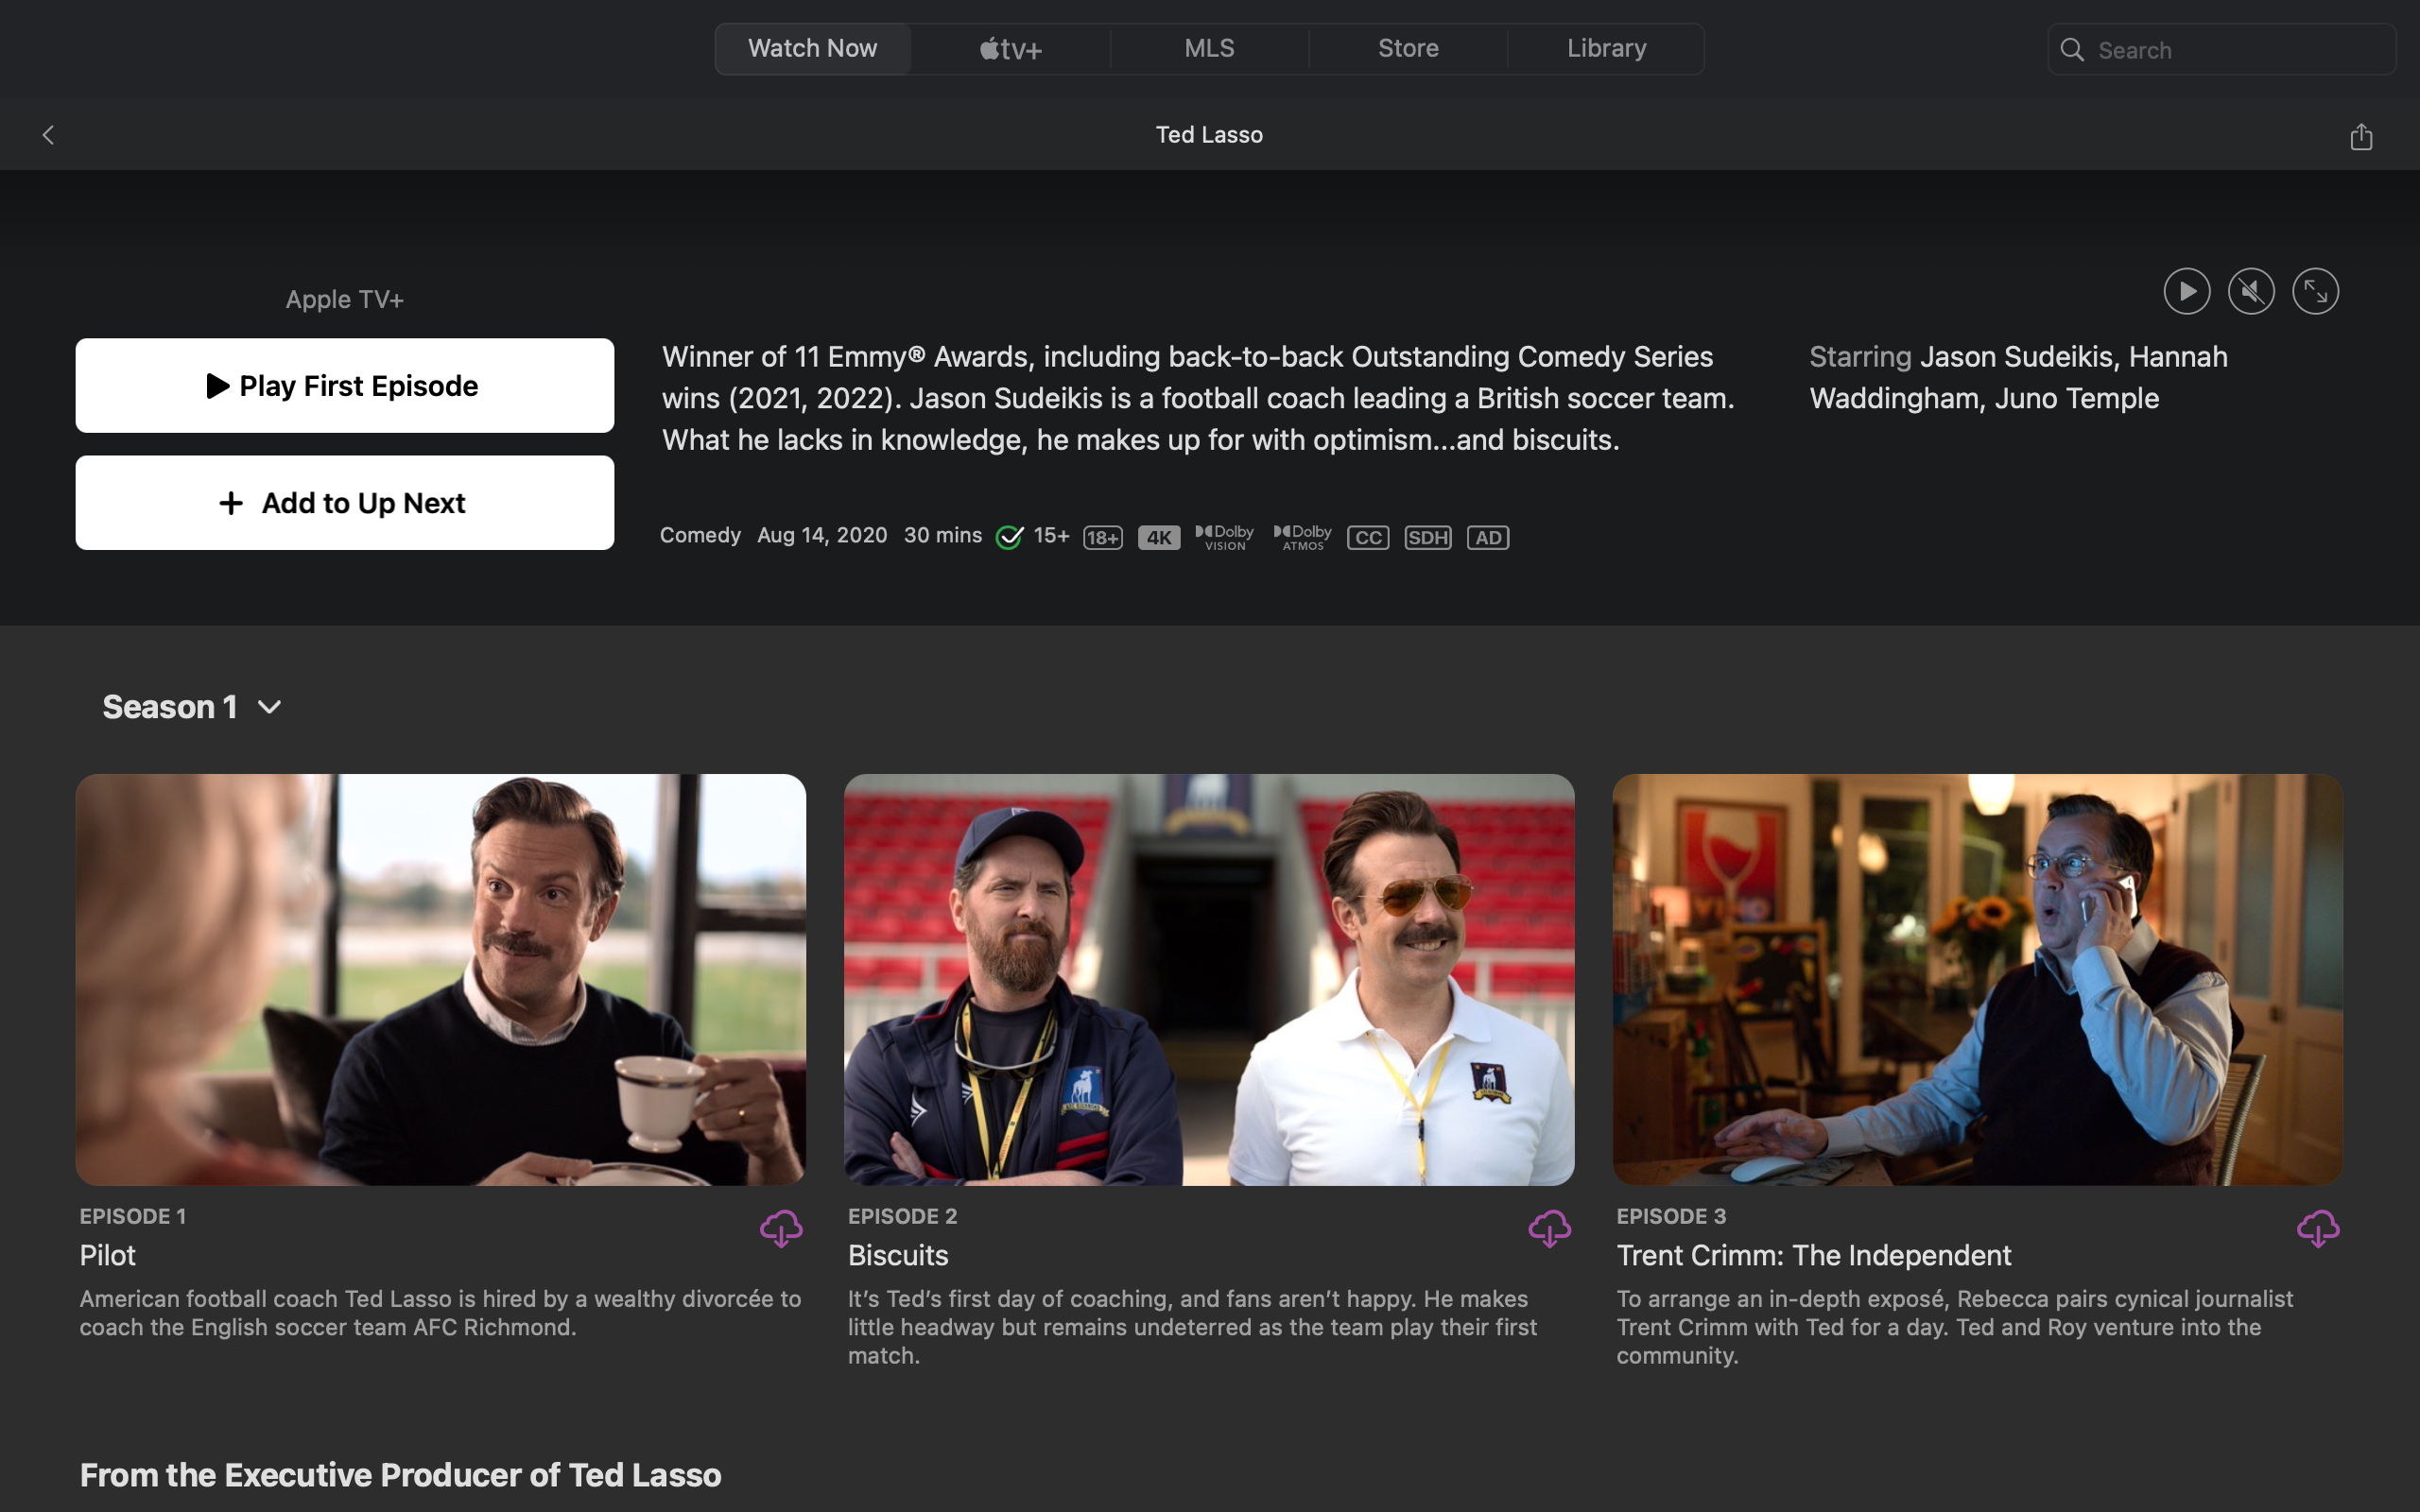
Task: Open Trent Crimm: The Independent title
Action: point(1813,1255)
